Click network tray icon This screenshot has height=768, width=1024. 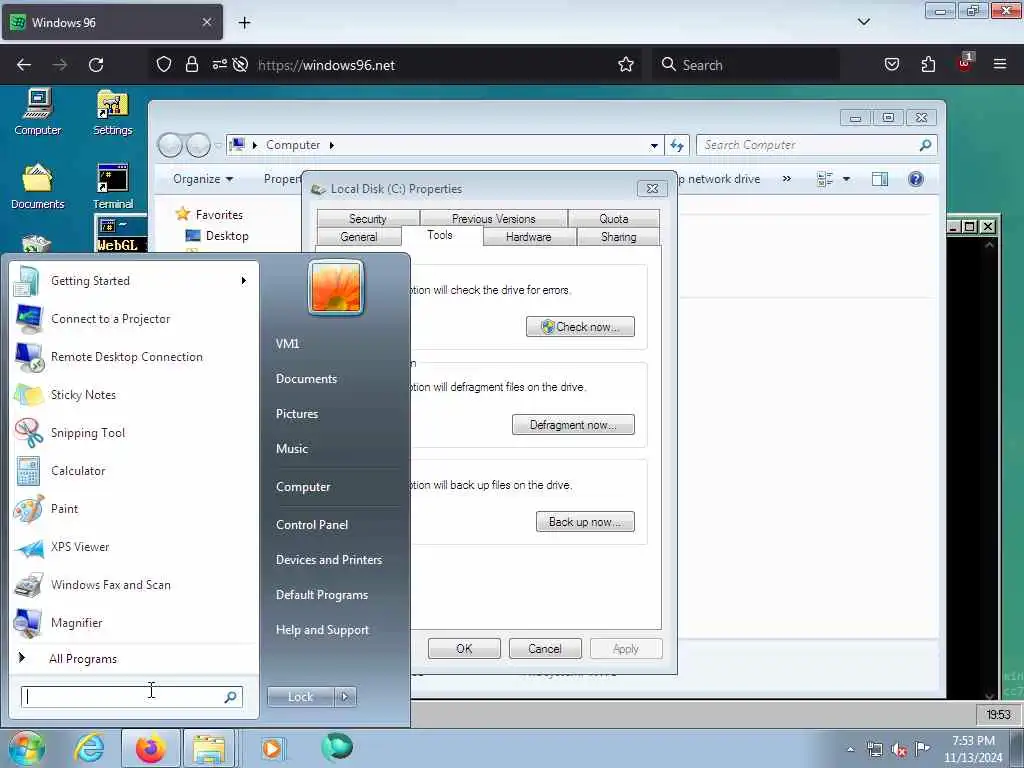point(874,750)
